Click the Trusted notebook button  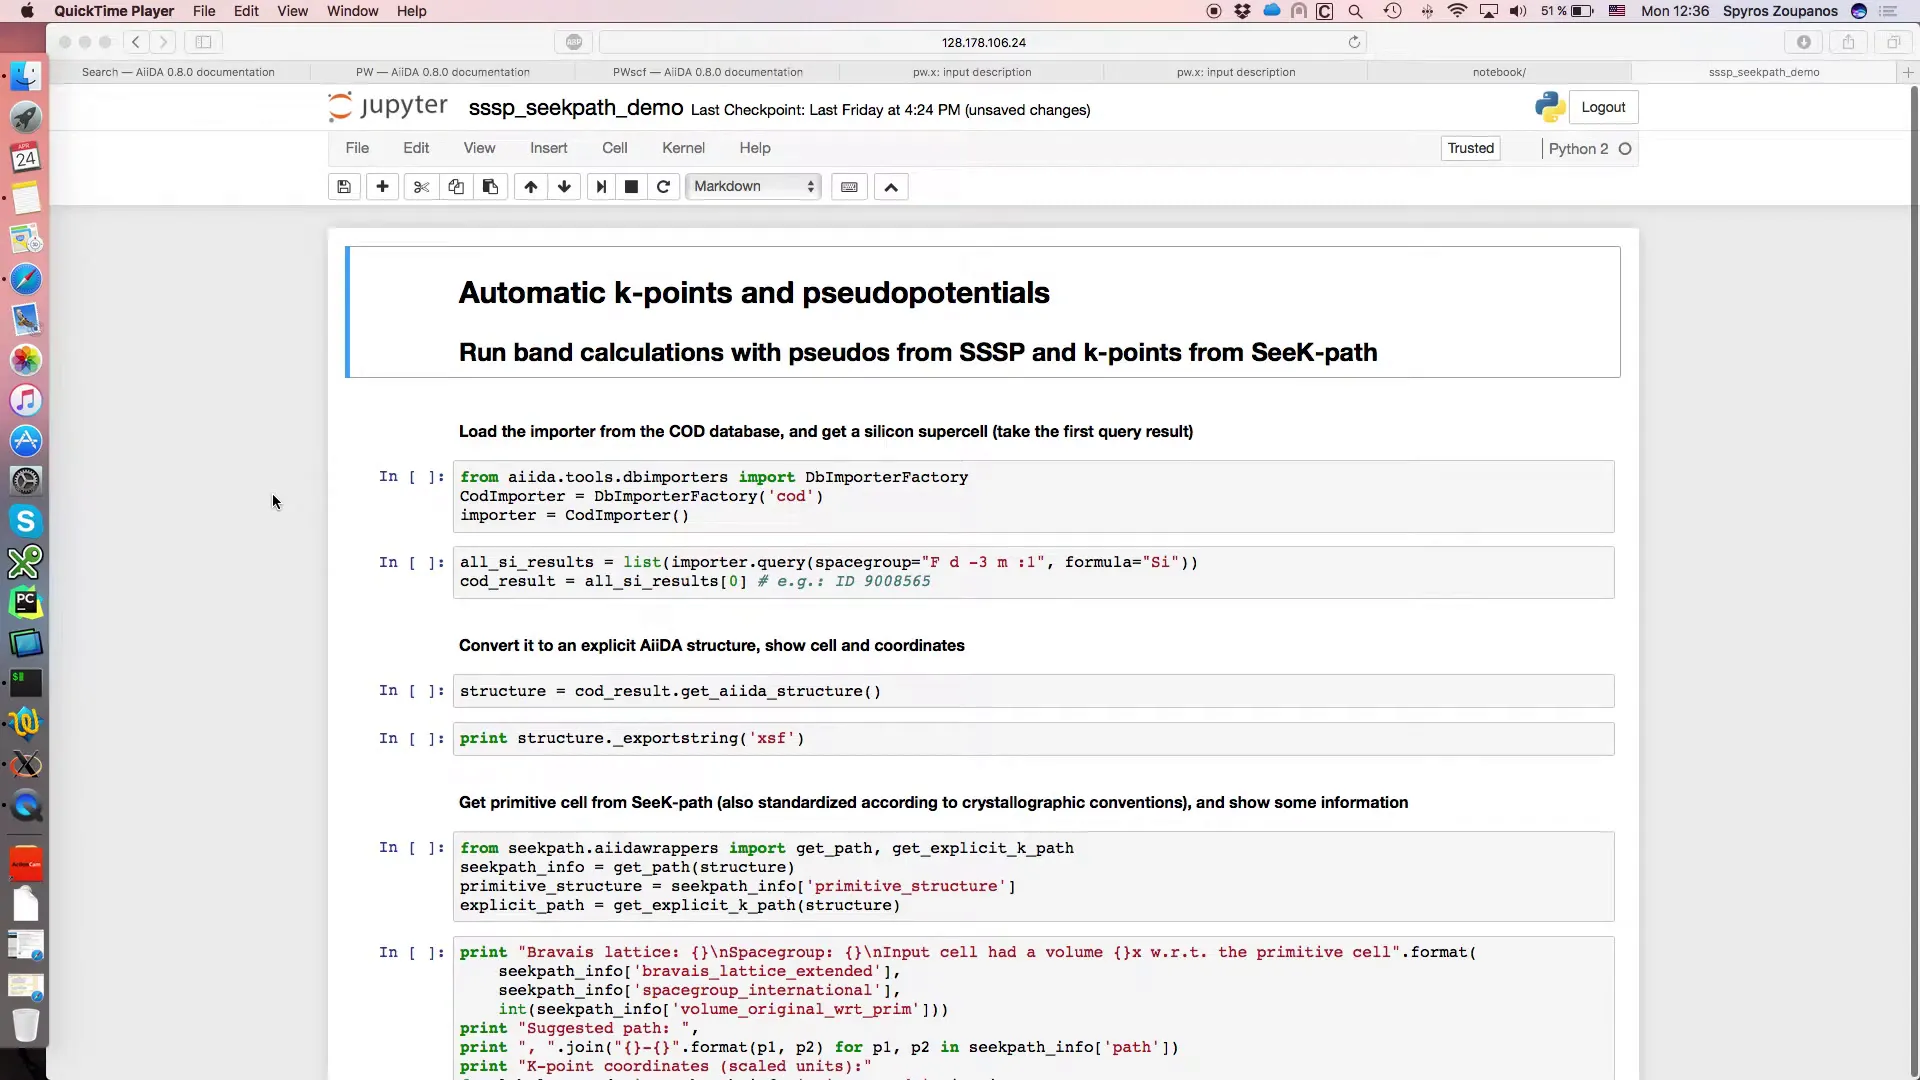(x=1470, y=148)
